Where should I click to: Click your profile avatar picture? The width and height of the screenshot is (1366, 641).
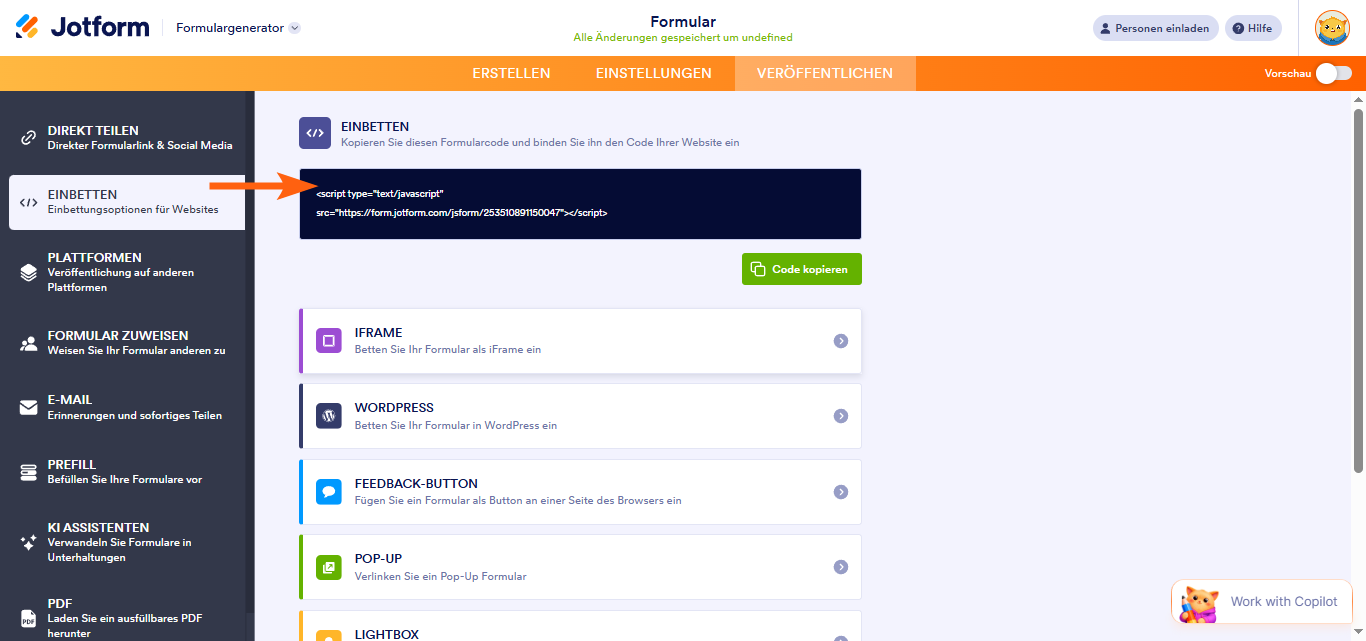coord(1332,27)
